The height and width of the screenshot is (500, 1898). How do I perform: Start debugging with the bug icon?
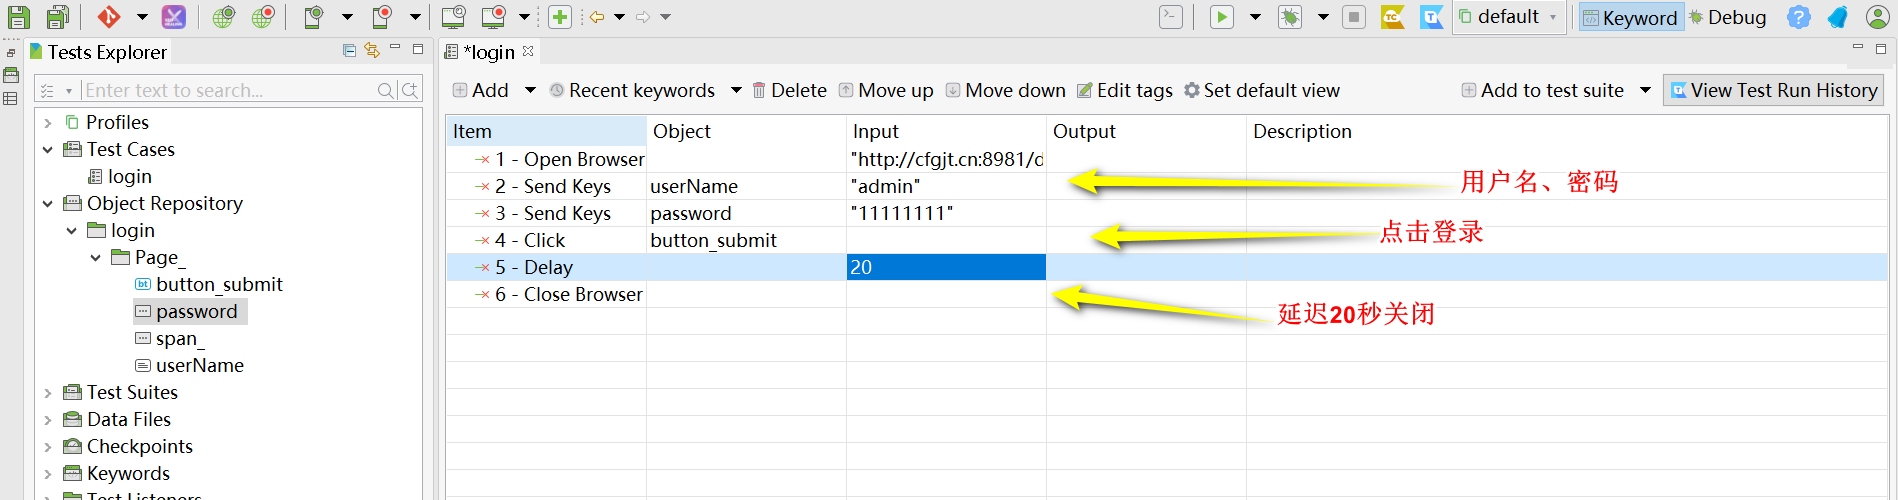click(x=1290, y=17)
